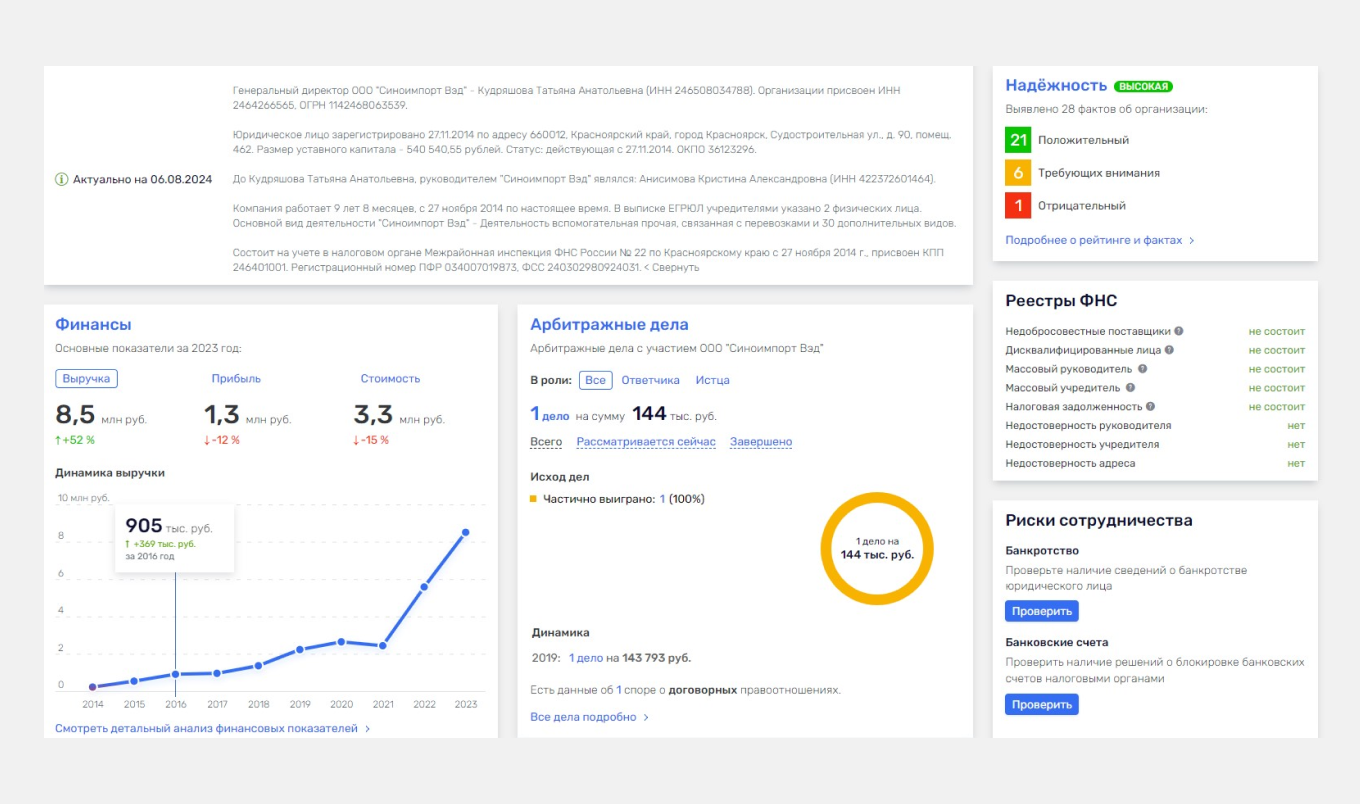Screen dimensions: 1360x804
Task: Click the green 21 Положительный badge
Action: [x=1018, y=140]
